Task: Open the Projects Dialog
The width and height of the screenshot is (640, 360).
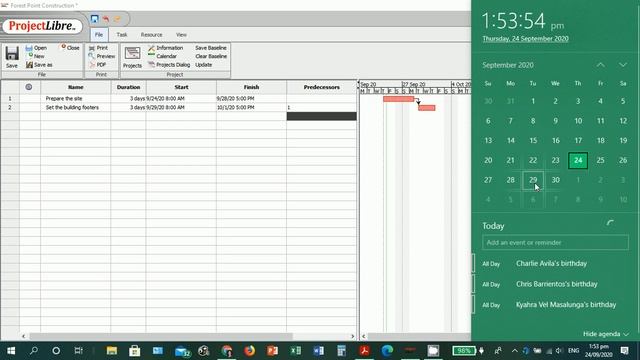Action: [169, 65]
